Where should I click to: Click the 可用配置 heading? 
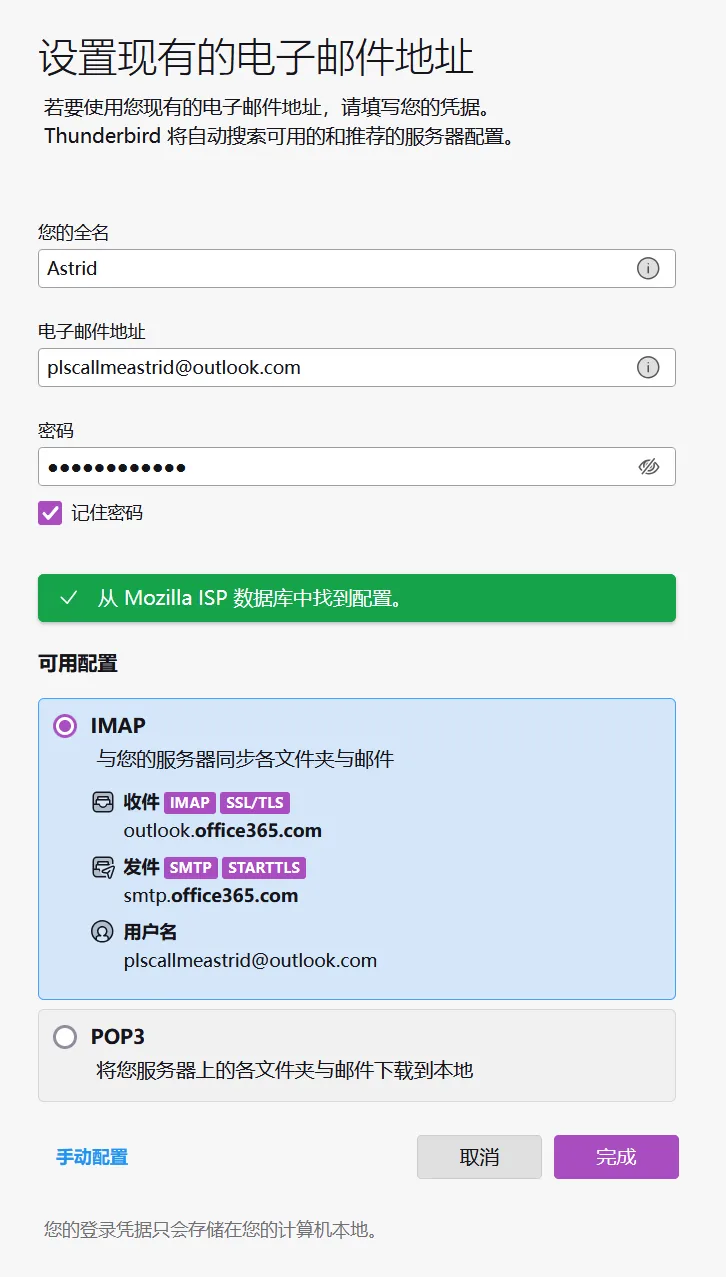click(x=78, y=663)
